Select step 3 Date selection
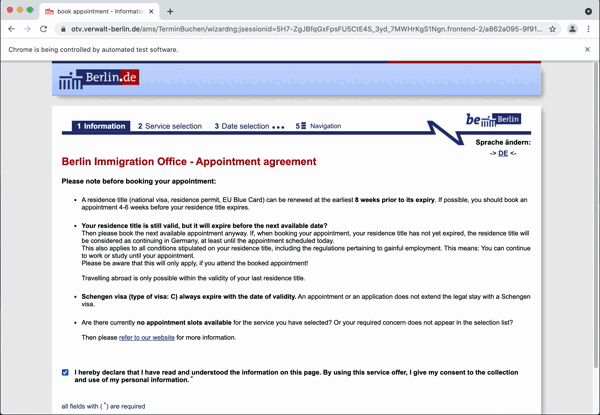 click(x=242, y=126)
